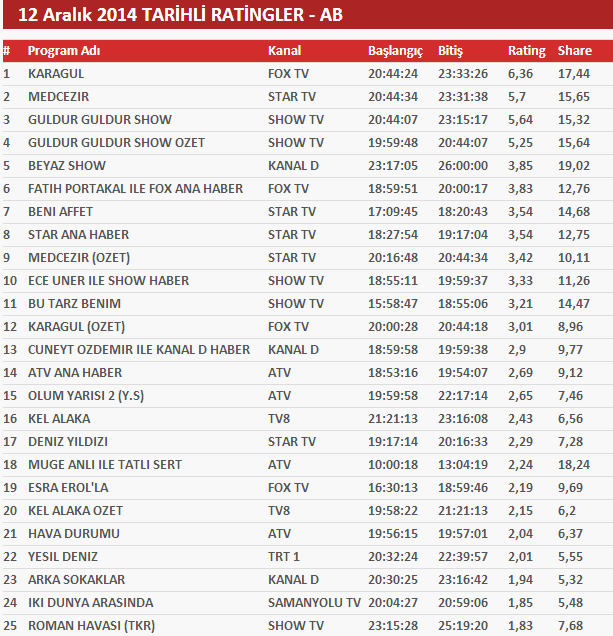Click share value '19,02'

(x=574, y=166)
